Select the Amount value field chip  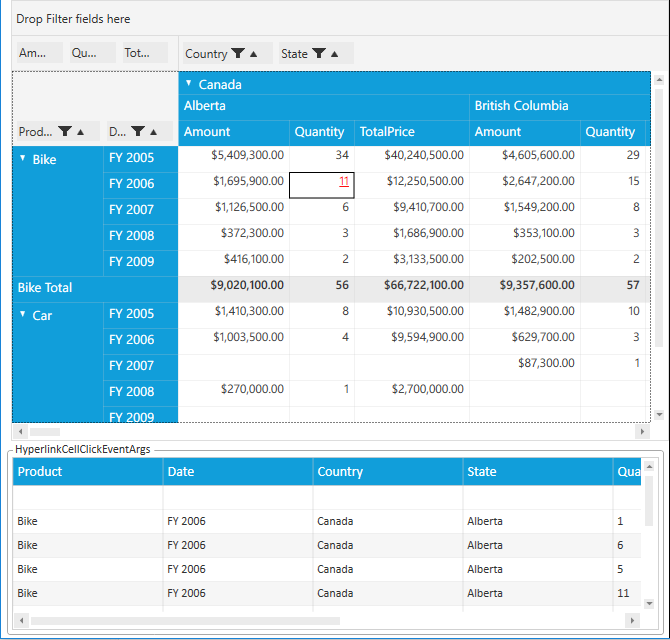37,54
